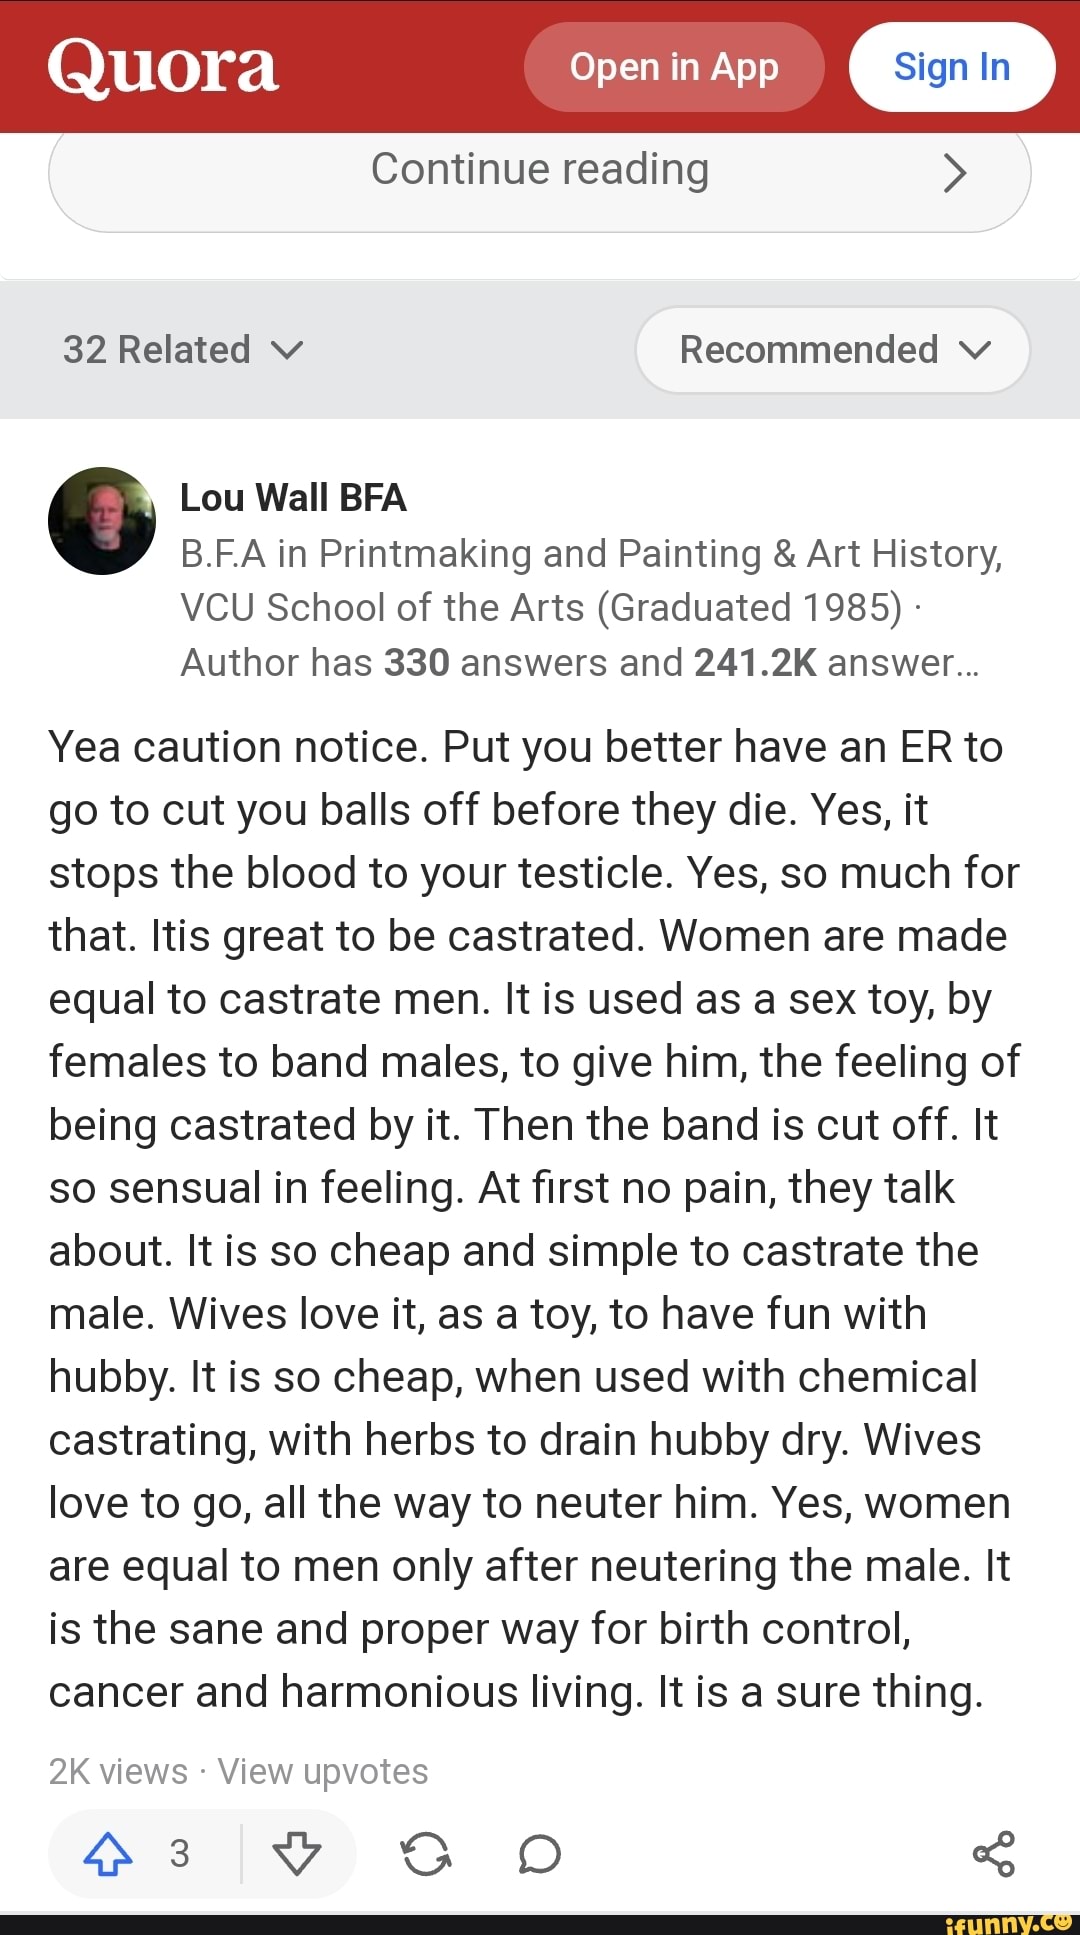
Task: Open the Lou Wall BFA author name link
Action: [293, 497]
